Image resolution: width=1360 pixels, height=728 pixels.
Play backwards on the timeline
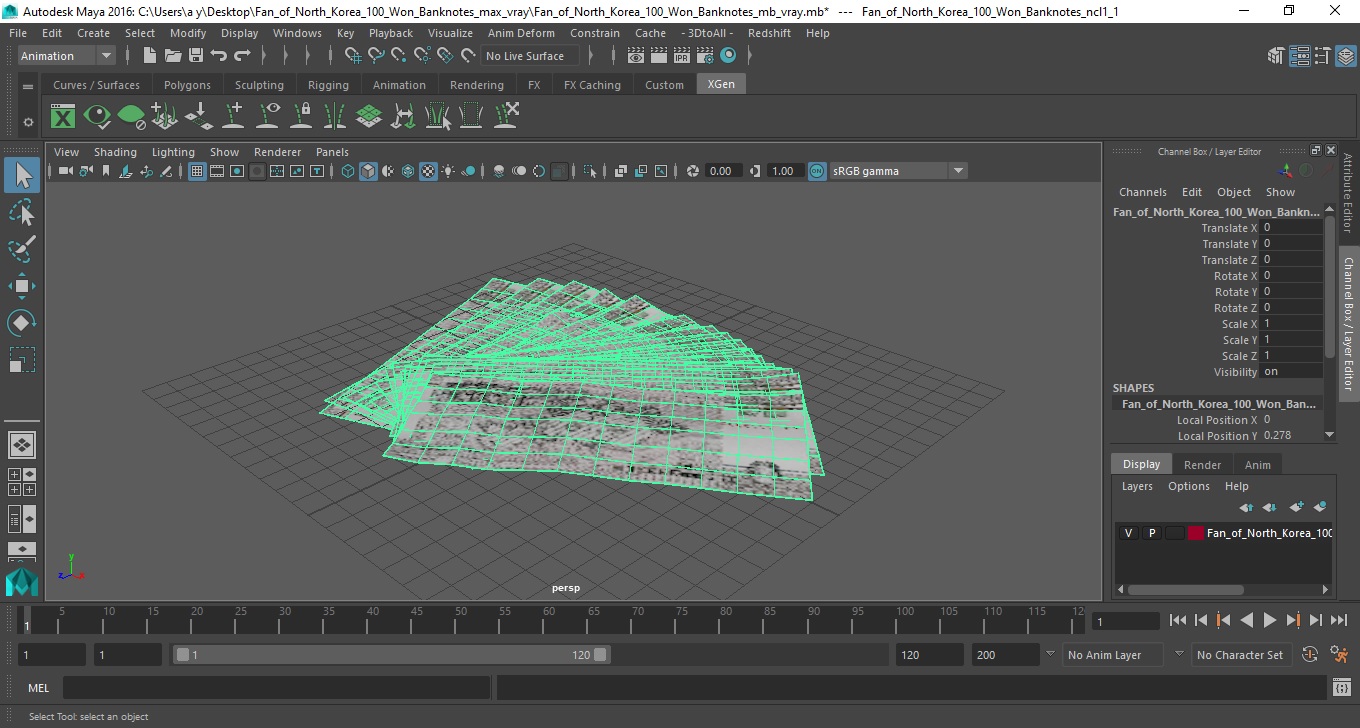point(1246,621)
